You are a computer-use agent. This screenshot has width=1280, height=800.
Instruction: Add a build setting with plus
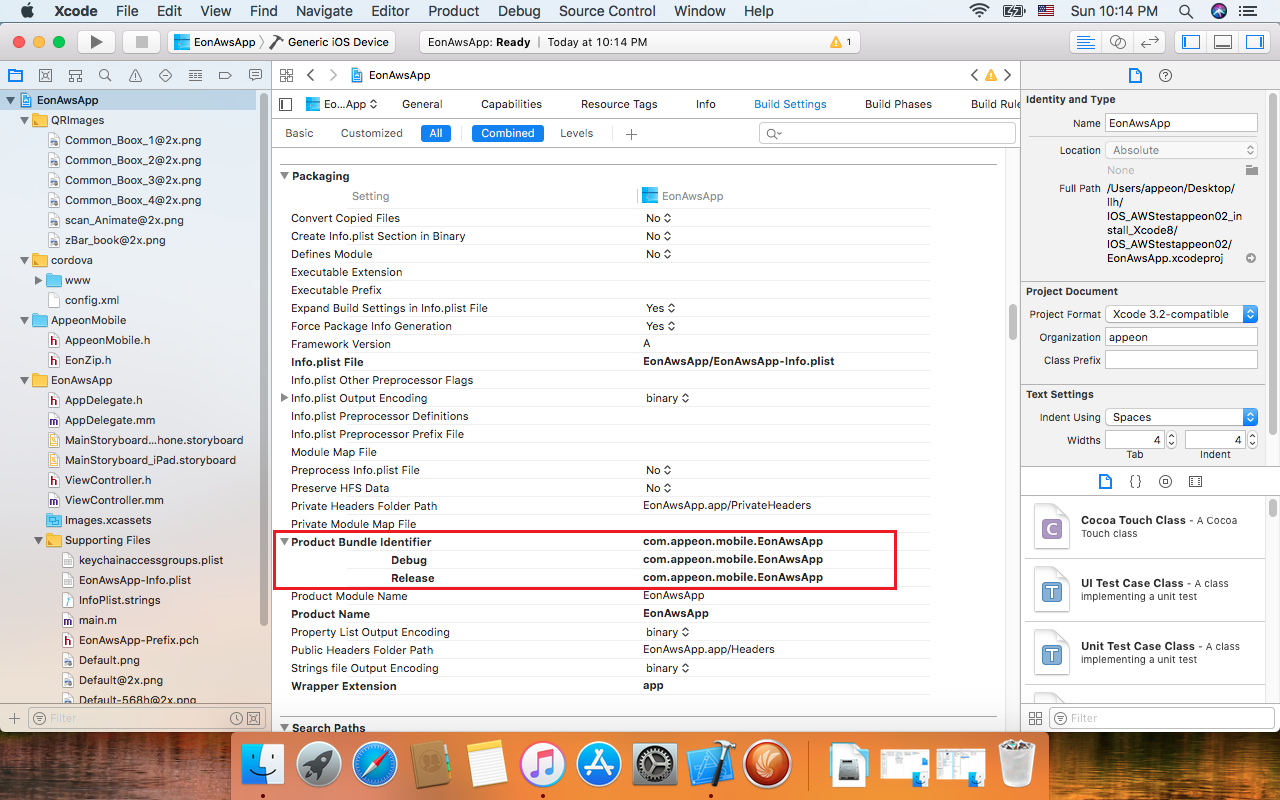[631, 133]
